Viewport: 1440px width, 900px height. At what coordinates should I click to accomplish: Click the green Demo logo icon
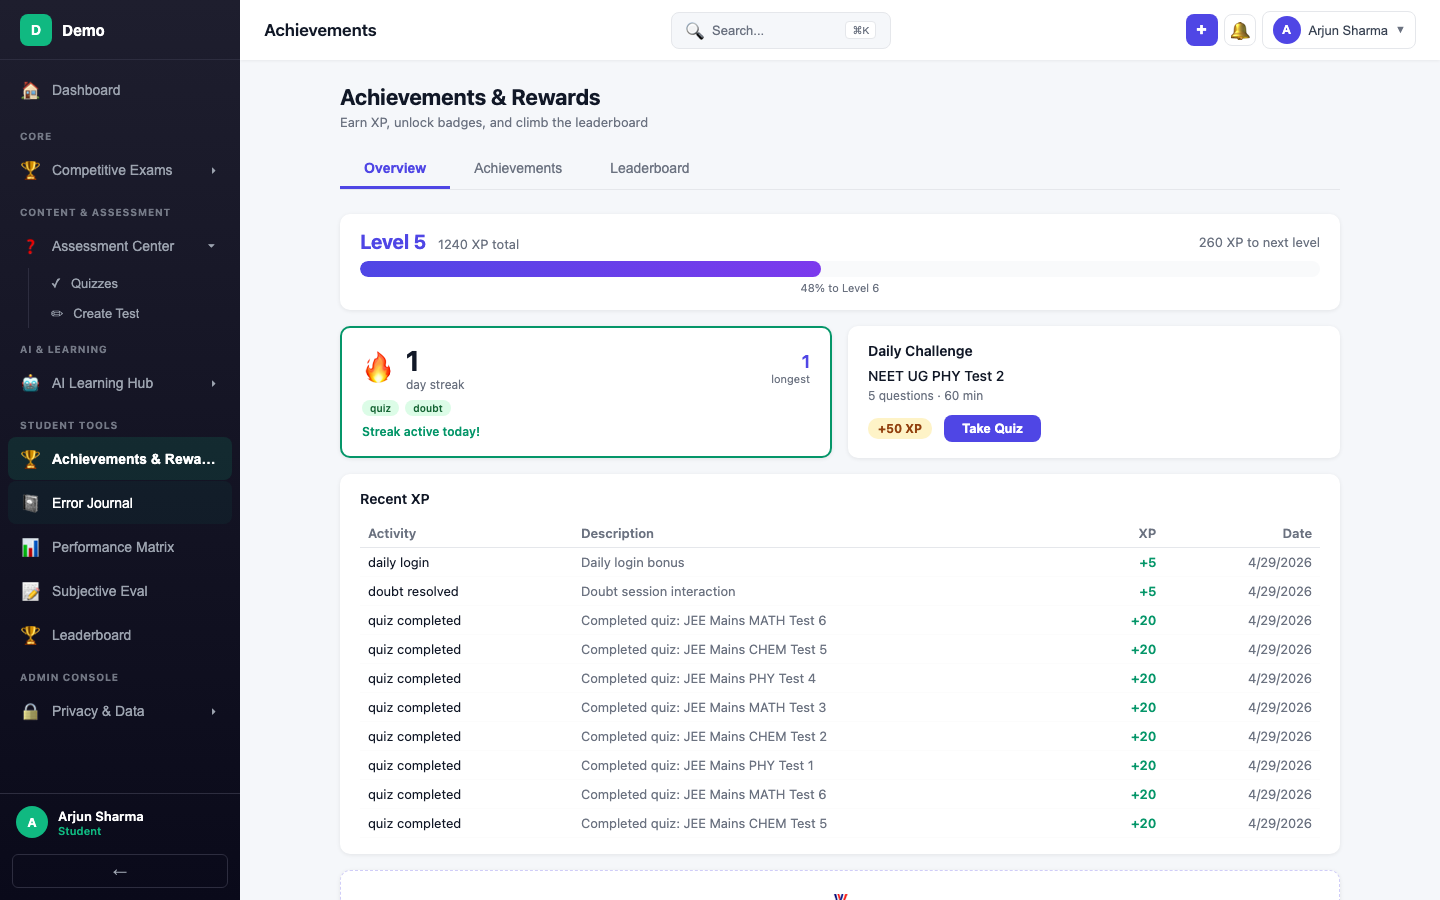pyautogui.click(x=36, y=30)
